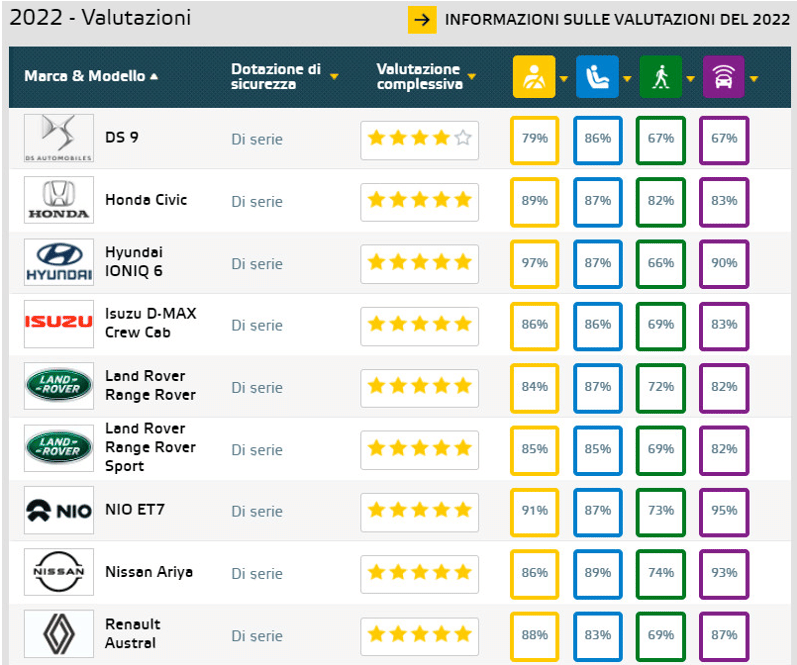Viewport: 797px width, 665px height.
Task: Click NIO ET7 pedestrian score 73%
Action: tap(661, 512)
